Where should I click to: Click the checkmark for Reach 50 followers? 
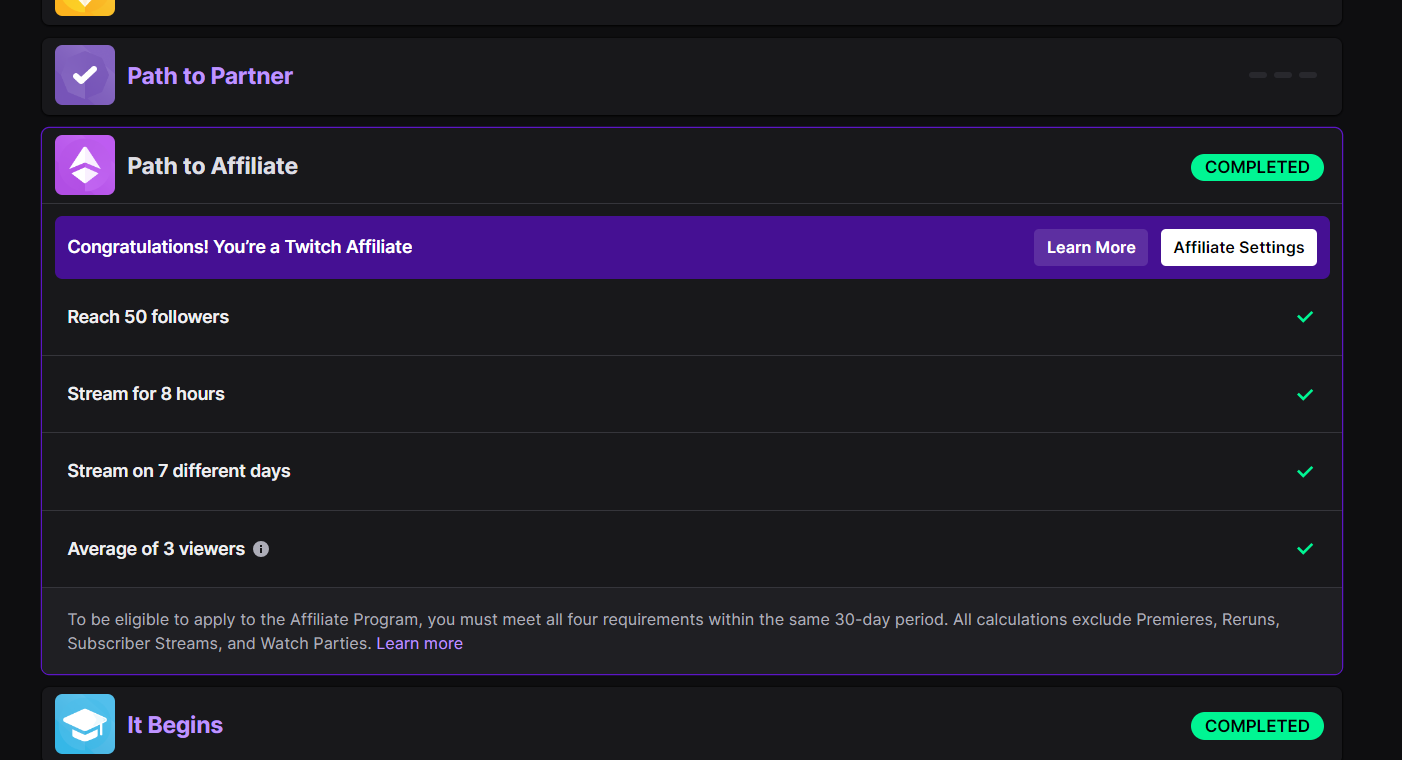pyautogui.click(x=1304, y=317)
